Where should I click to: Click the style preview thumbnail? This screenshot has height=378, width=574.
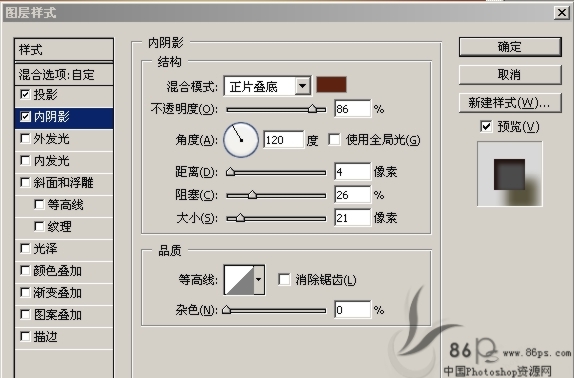coord(510,174)
